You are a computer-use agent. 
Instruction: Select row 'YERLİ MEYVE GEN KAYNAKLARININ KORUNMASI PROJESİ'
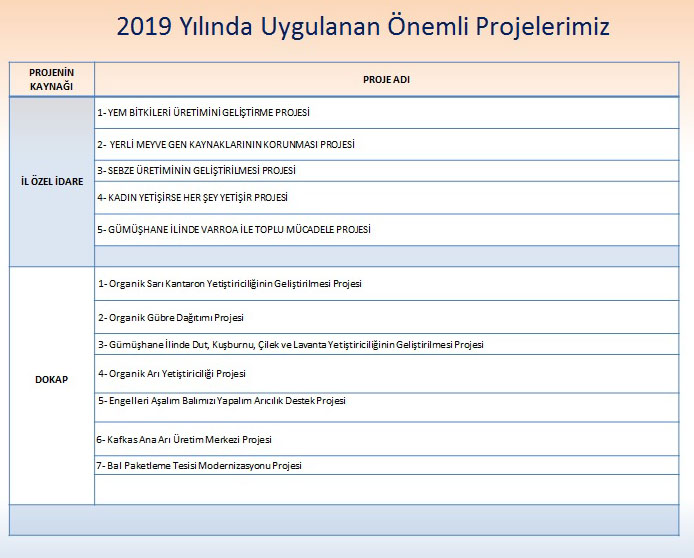(x=386, y=145)
